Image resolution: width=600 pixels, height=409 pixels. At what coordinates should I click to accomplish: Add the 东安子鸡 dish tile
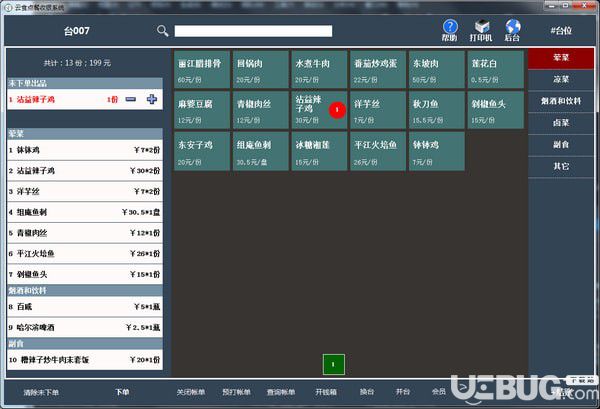point(202,151)
